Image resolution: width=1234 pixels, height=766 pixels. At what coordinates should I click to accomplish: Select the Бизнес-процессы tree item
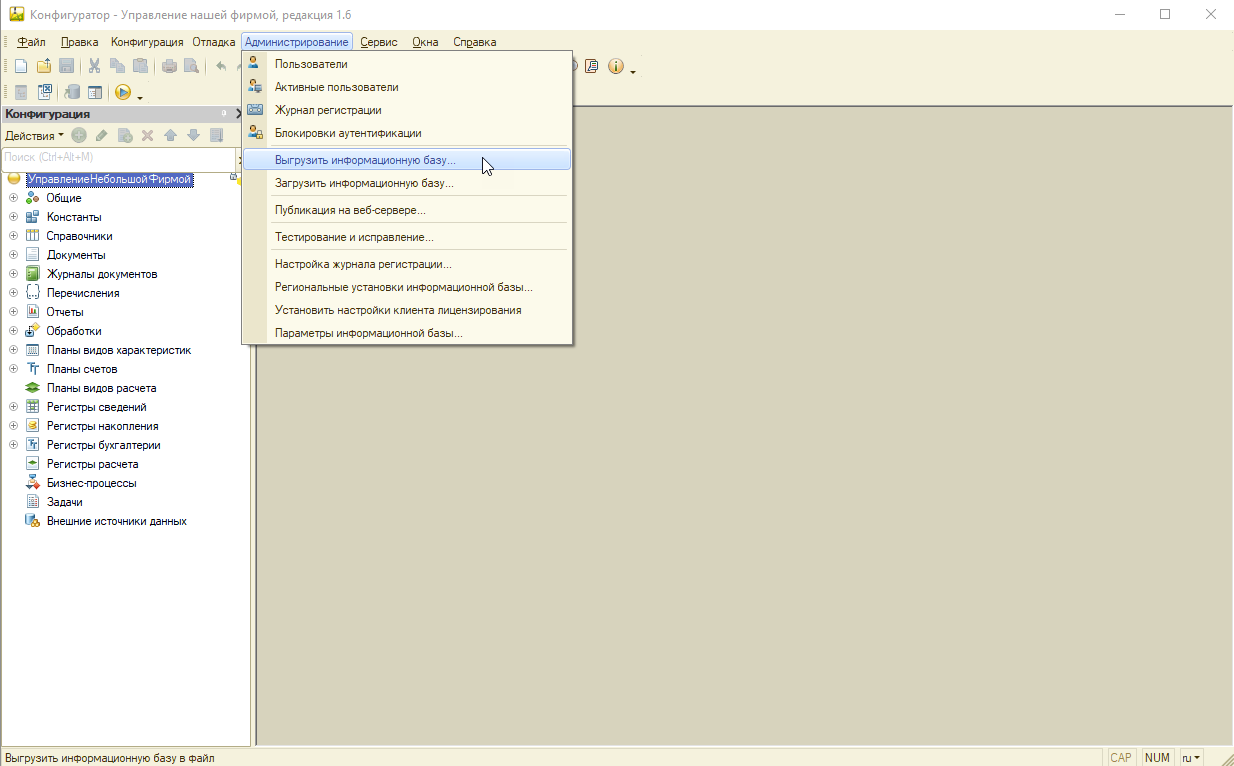pos(91,483)
